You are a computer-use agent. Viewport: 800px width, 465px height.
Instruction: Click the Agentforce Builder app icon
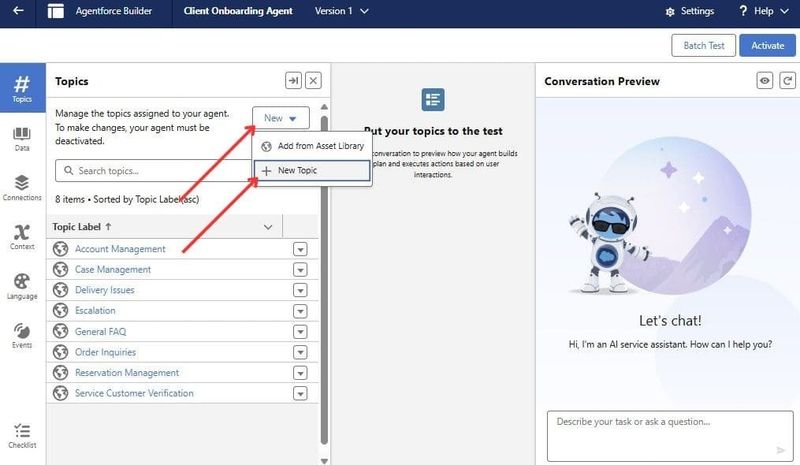coord(56,11)
